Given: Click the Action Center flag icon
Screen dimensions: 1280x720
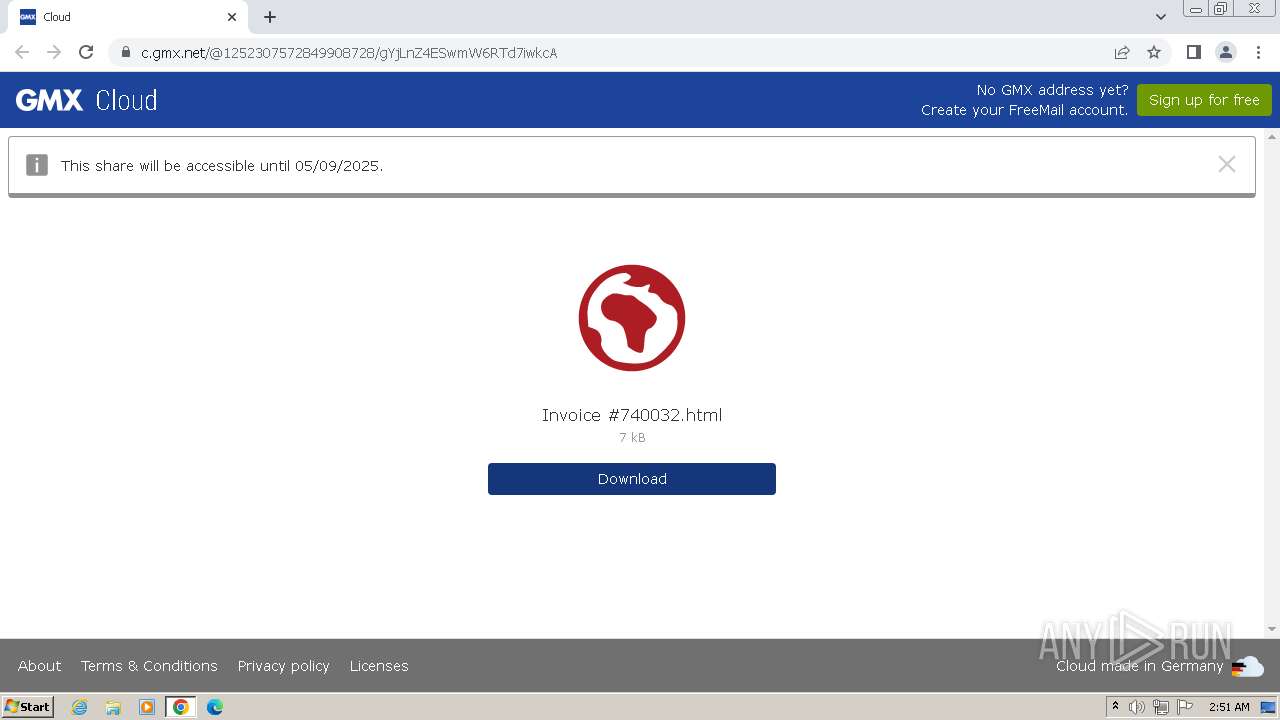Looking at the screenshot, I should [x=1185, y=707].
